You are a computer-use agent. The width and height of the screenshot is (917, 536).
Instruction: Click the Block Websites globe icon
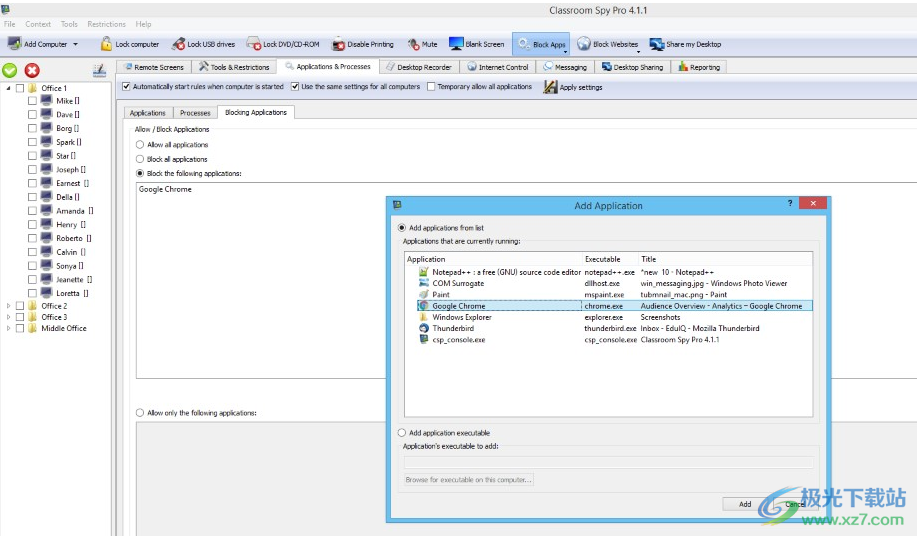click(x=584, y=44)
